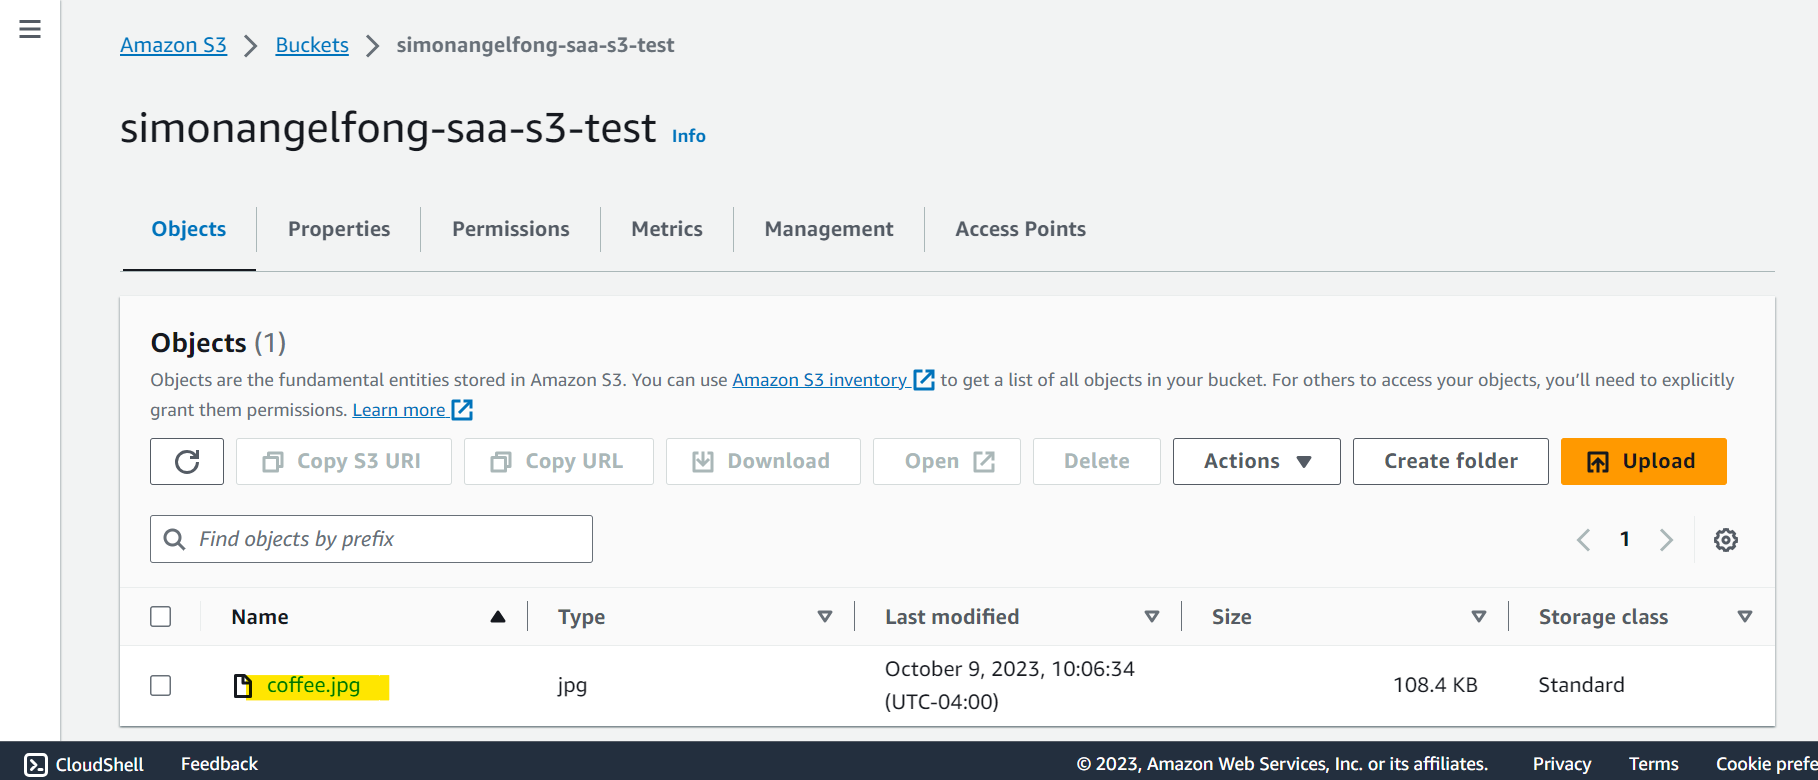This screenshot has width=1818, height=780.
Task: Open table preferences gear icon
Action: 1726,540
